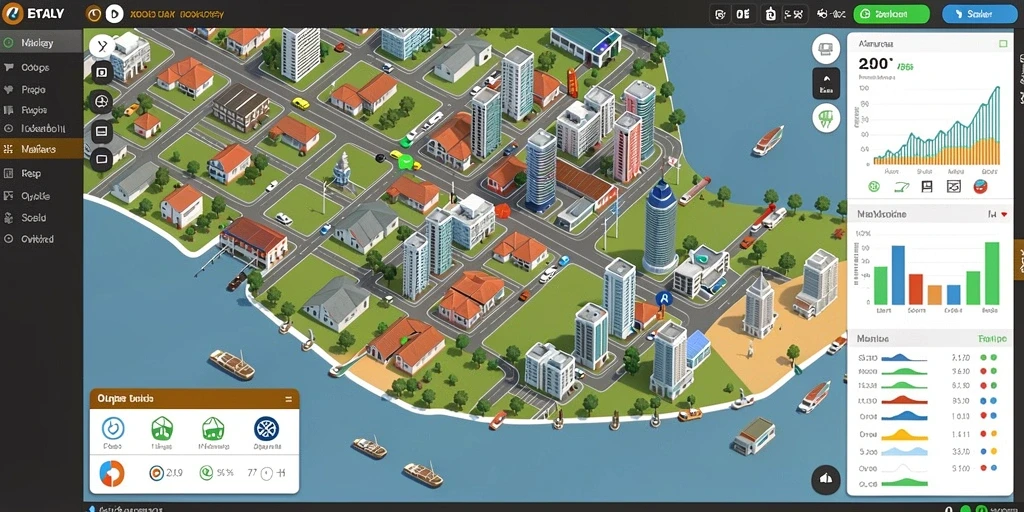Toggle the green checkbox in top chart panel
Image resolution: width=1024 pixels, height=512 pixels.
click(x=1003, y=44)
